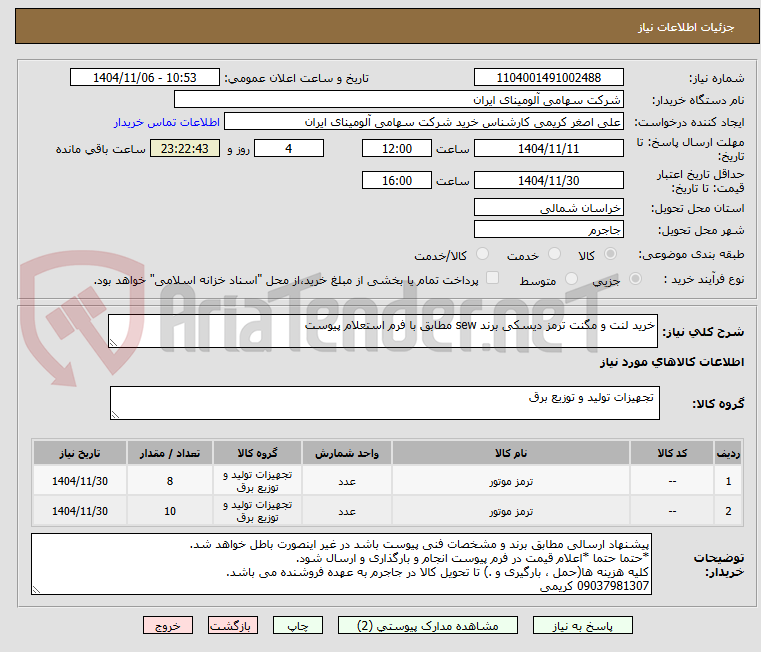Click the price validity date 1404/11/30 field
The width and height of the screenshot is (761, 652).
pyautogui.click(x=548, y=180)
